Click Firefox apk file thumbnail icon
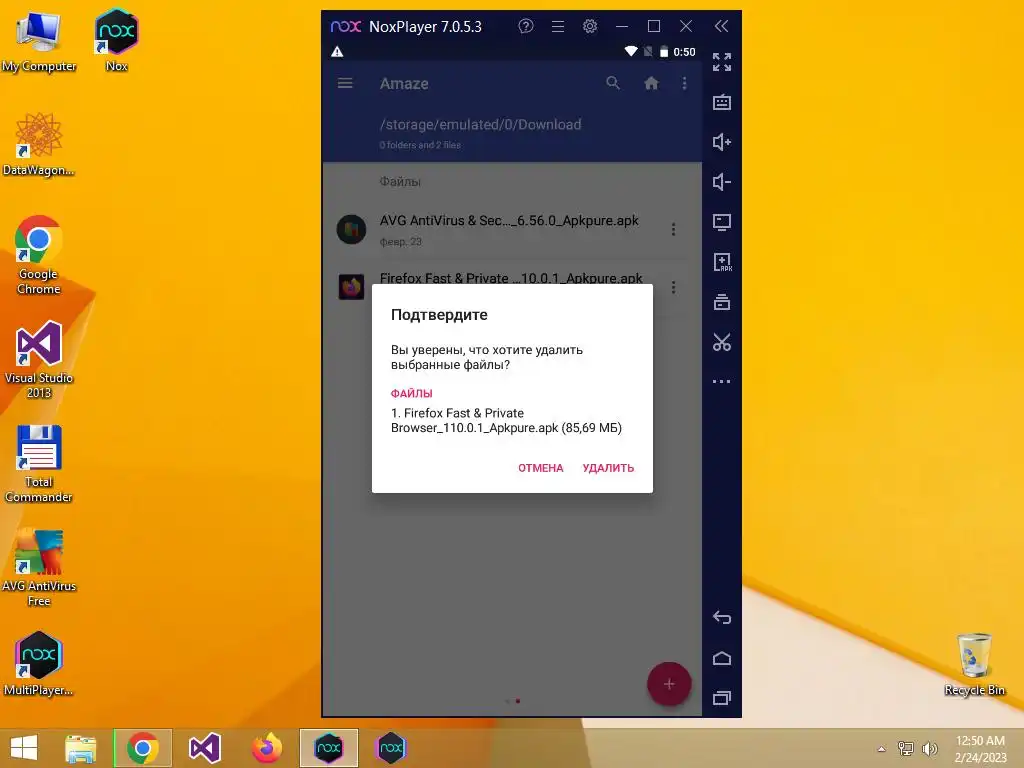Screen dimensions: 1024x768 (351, 287)
